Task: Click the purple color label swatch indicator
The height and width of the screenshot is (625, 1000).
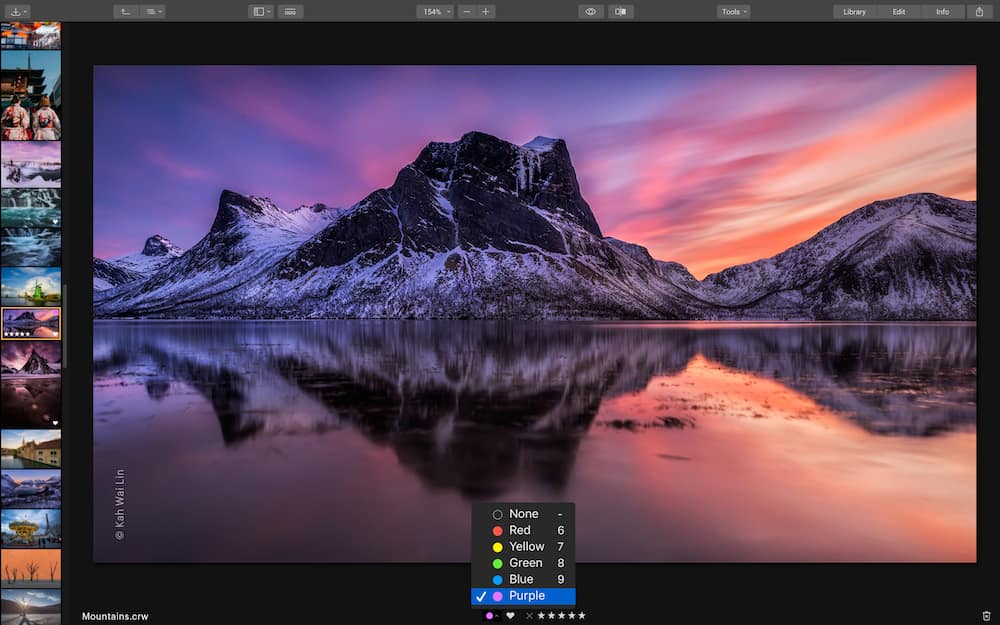Action: click(x=490, y=616)
